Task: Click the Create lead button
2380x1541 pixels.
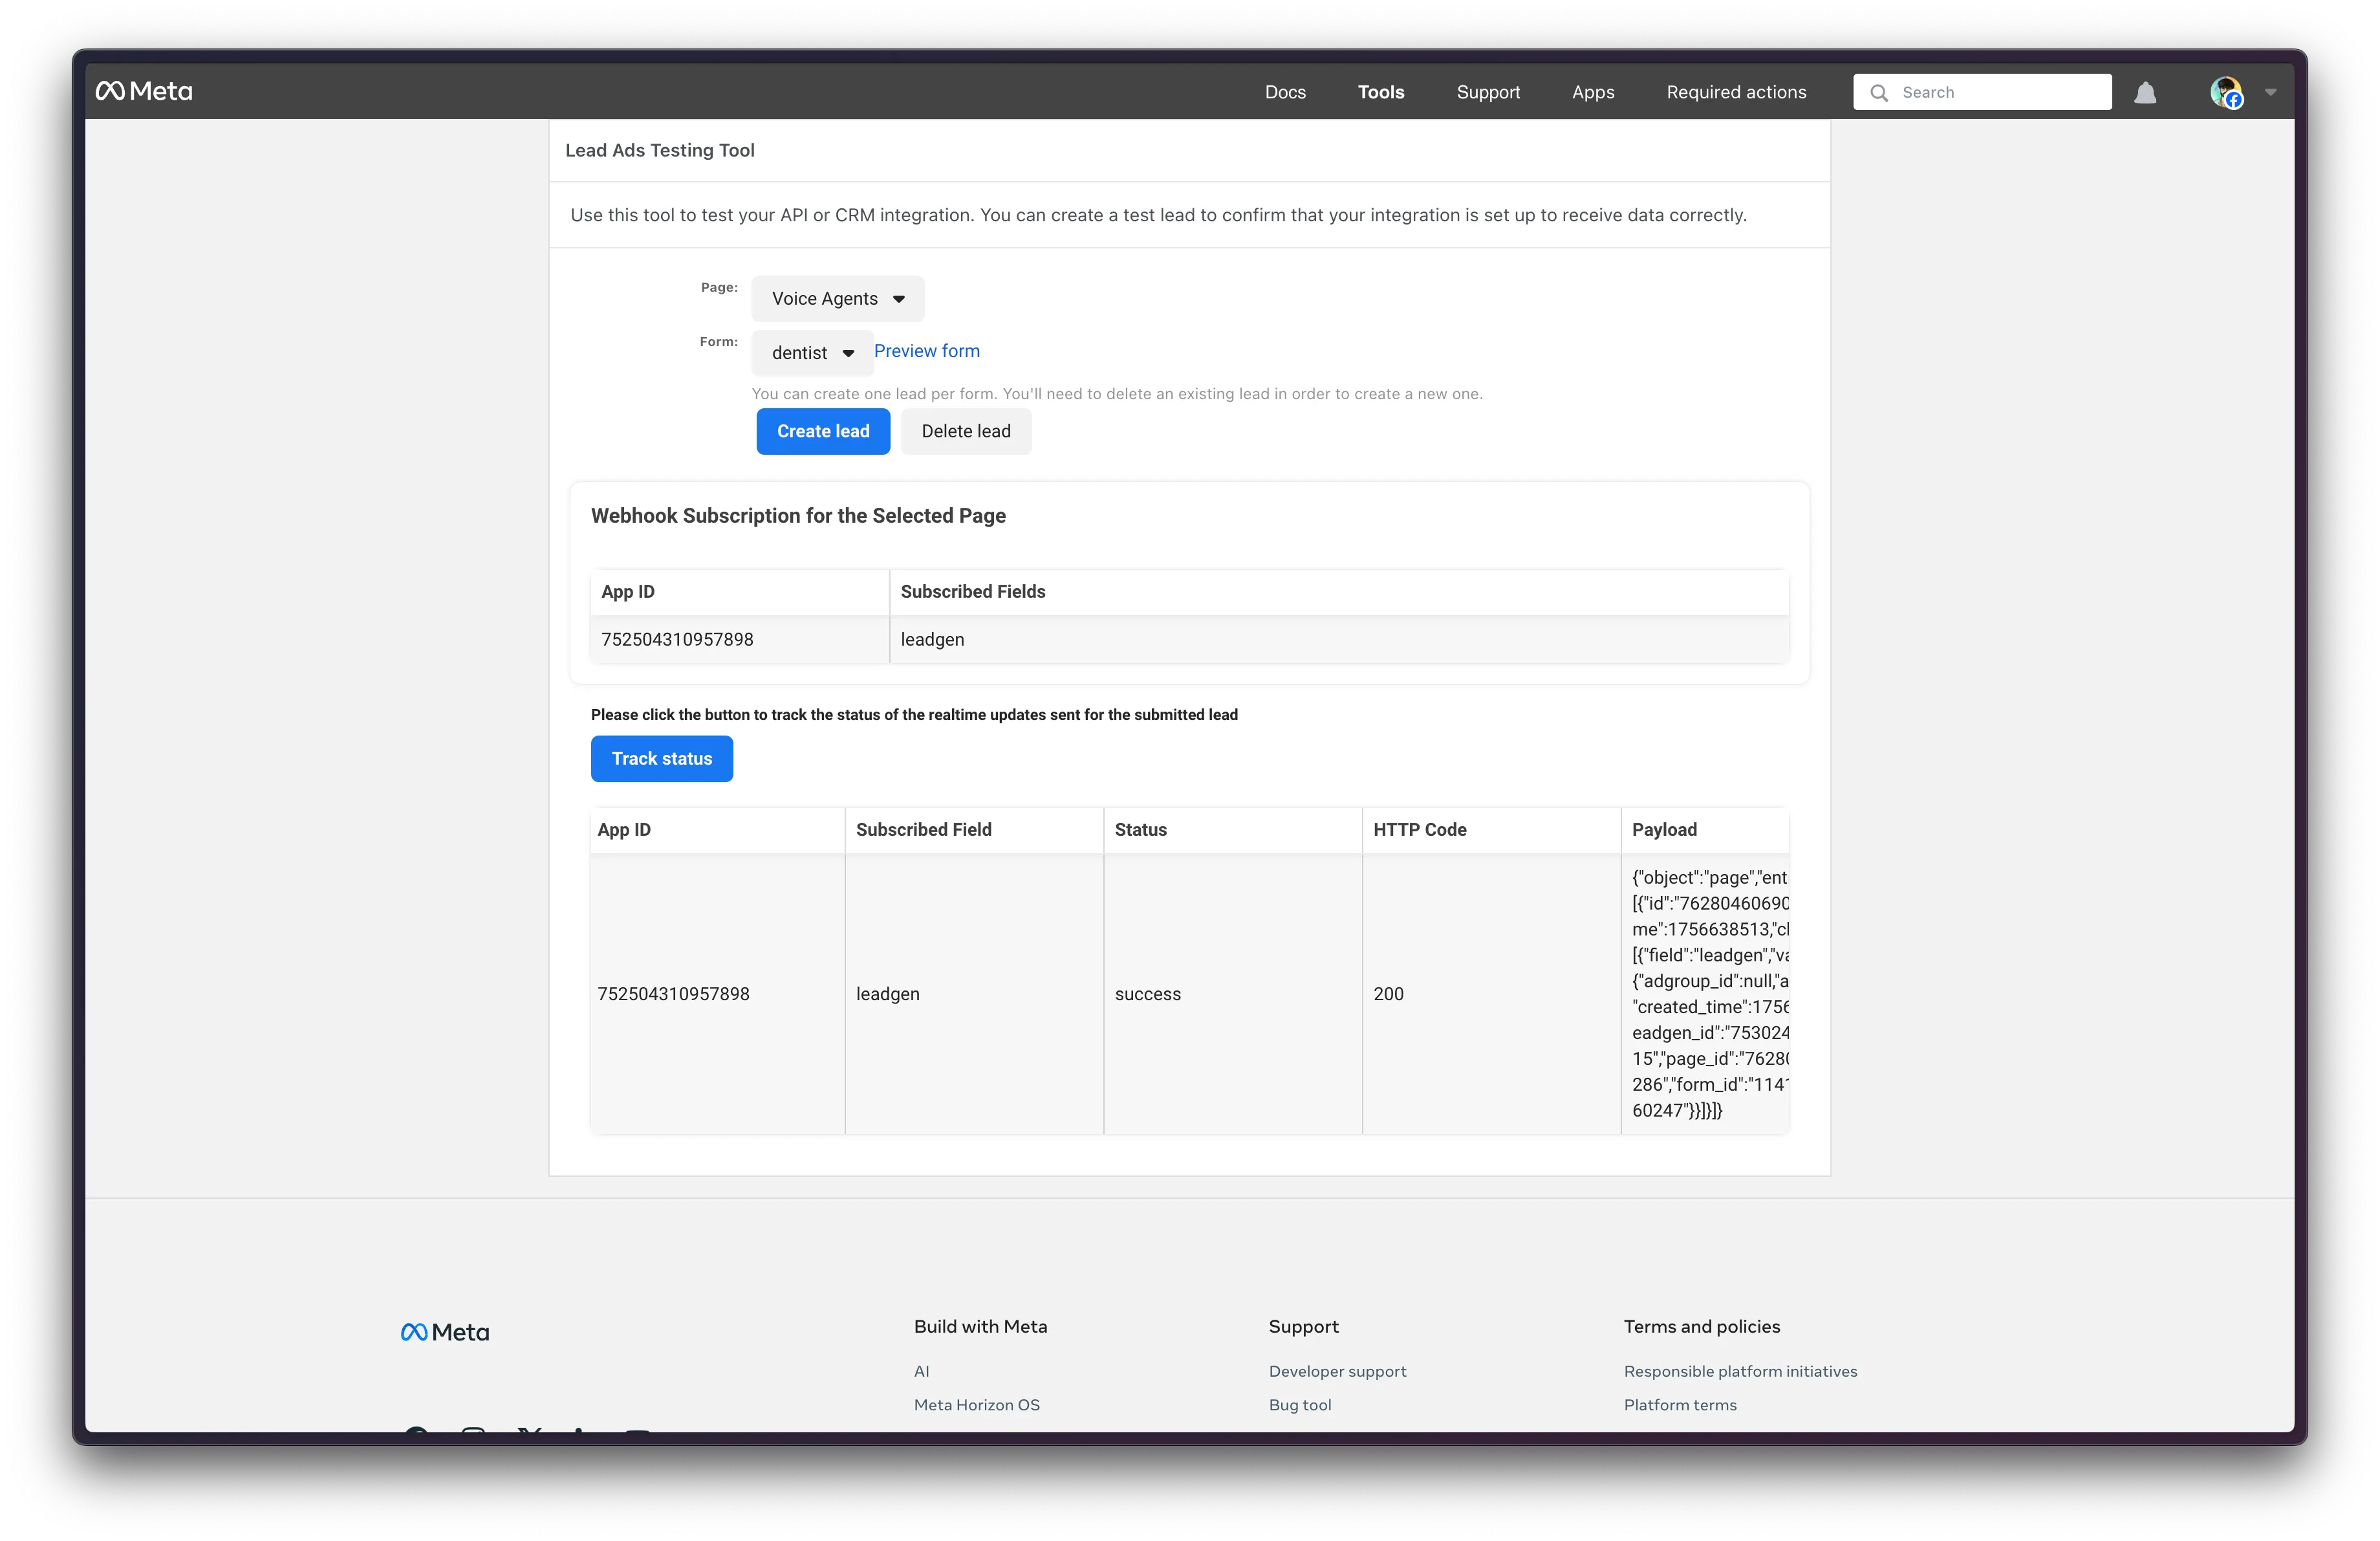Action: click(x=823, y=431)
